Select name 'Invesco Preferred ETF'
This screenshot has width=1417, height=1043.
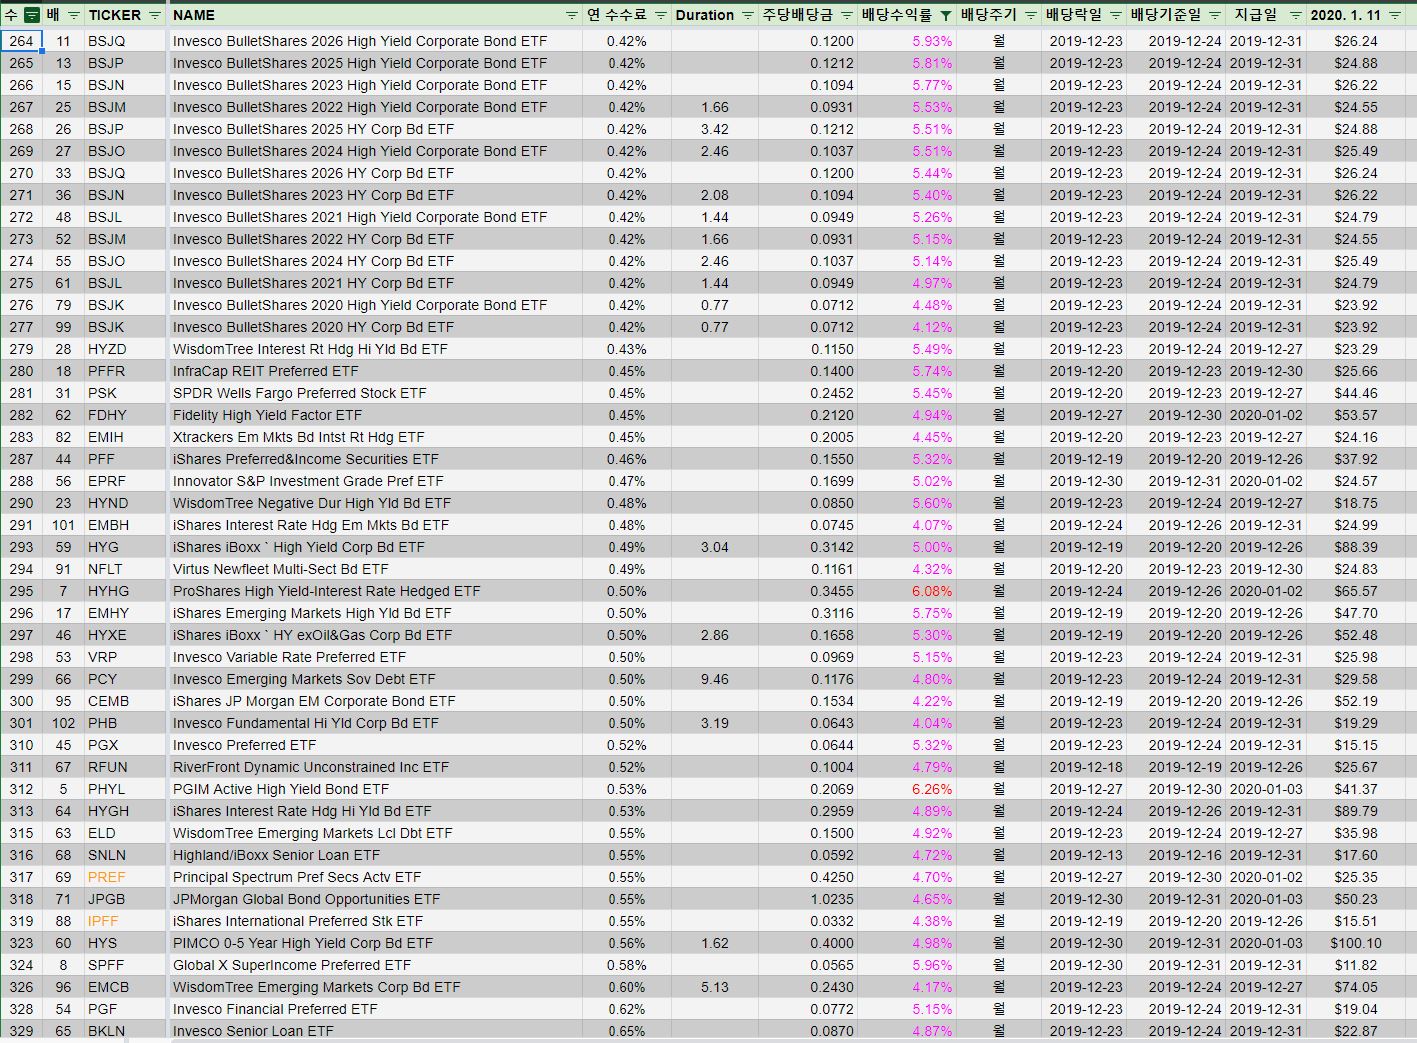tap(375, 745)
